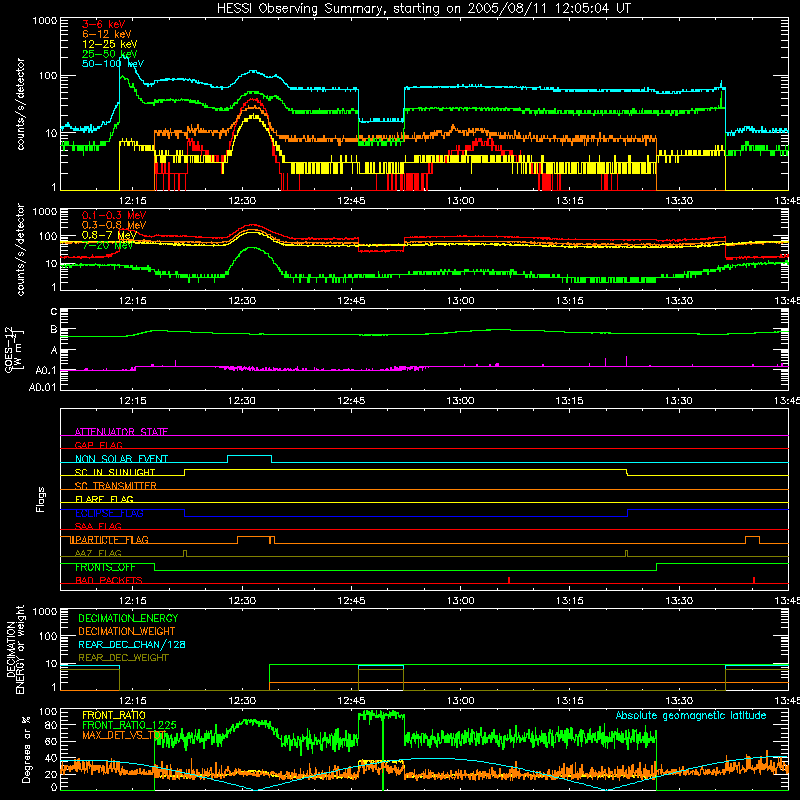The height and width of the screenshot is (800, 800).
Task: Click the 13:30 tick under the decimation panel
Action: pos(679,700)
